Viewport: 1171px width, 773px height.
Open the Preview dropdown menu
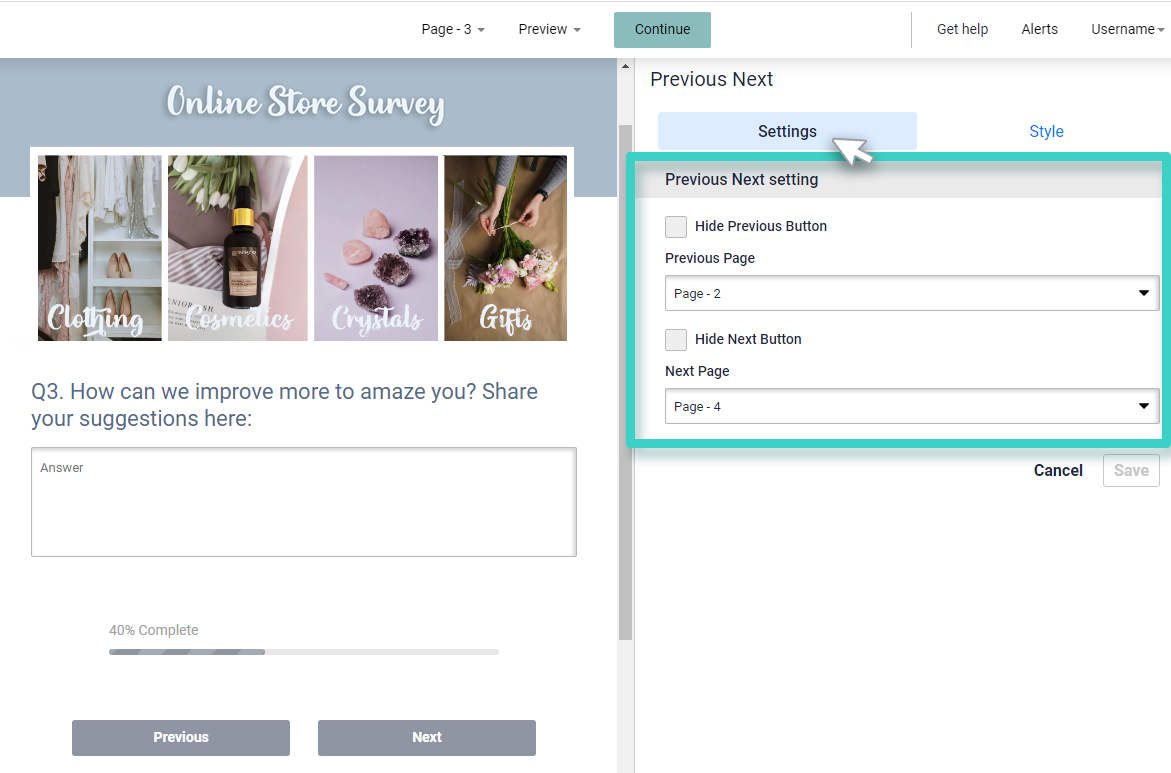click(x=549, y=29)
